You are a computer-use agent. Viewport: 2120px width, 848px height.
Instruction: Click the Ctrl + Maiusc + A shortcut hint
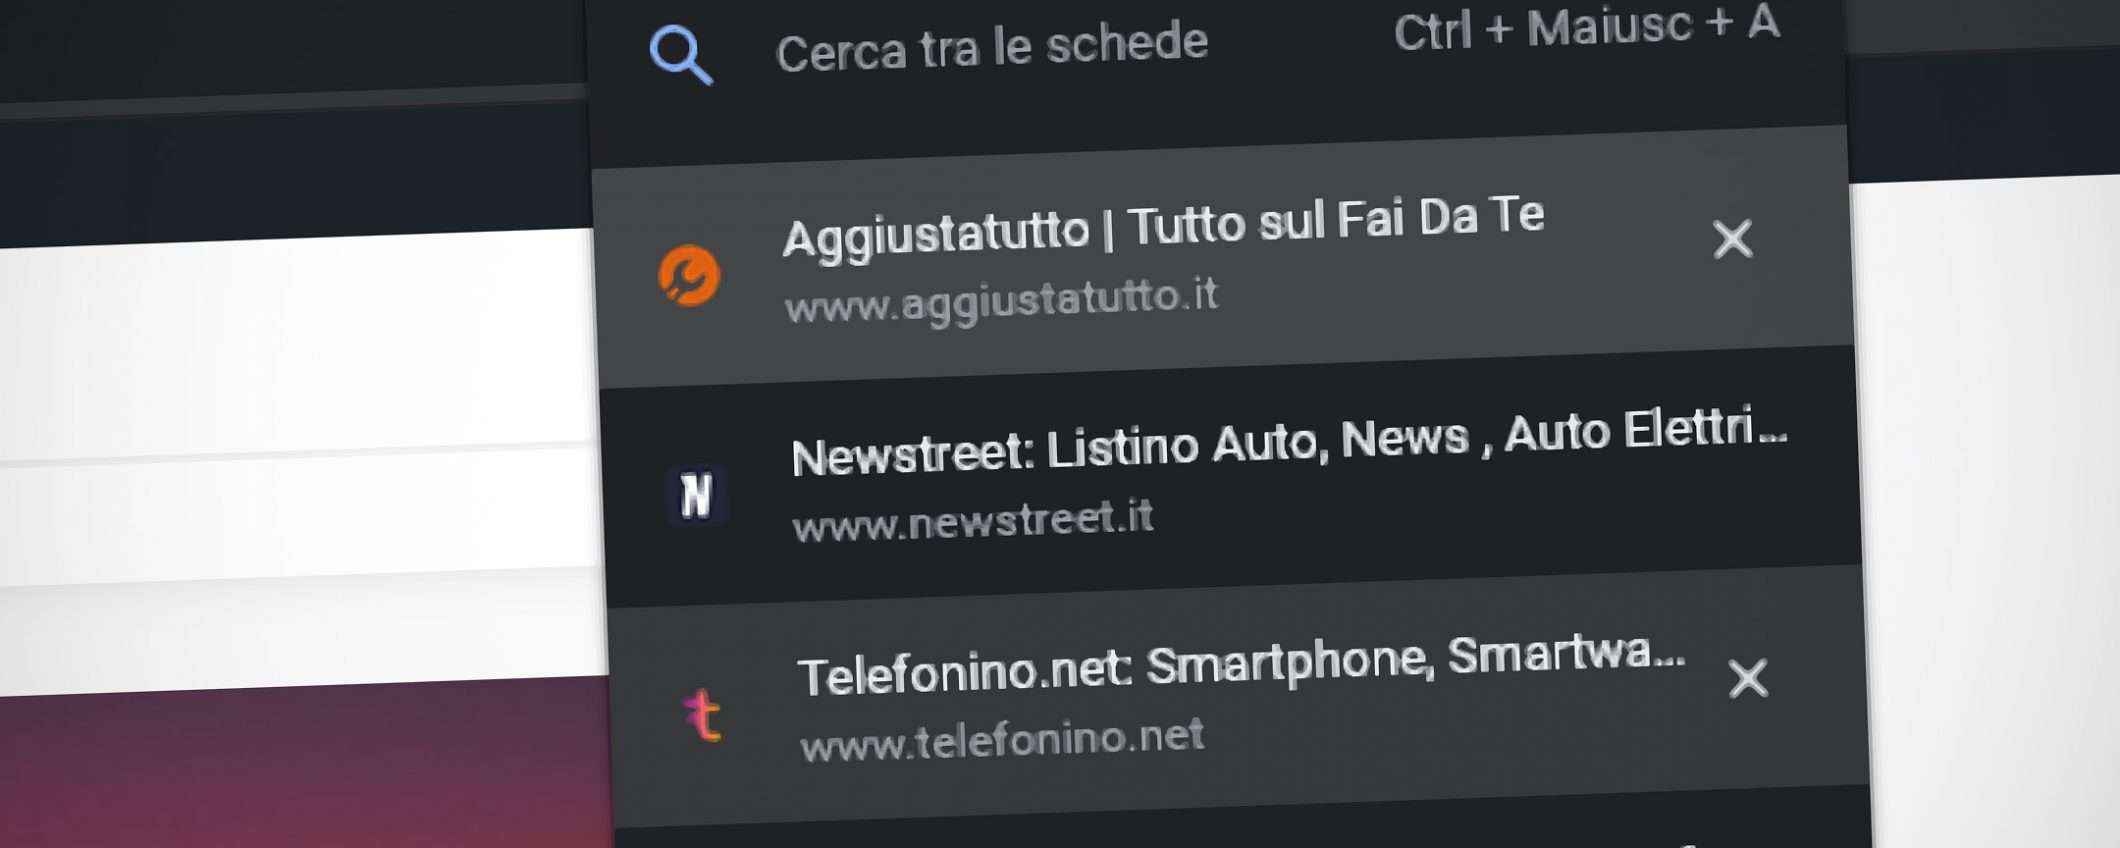[1586, 28]
